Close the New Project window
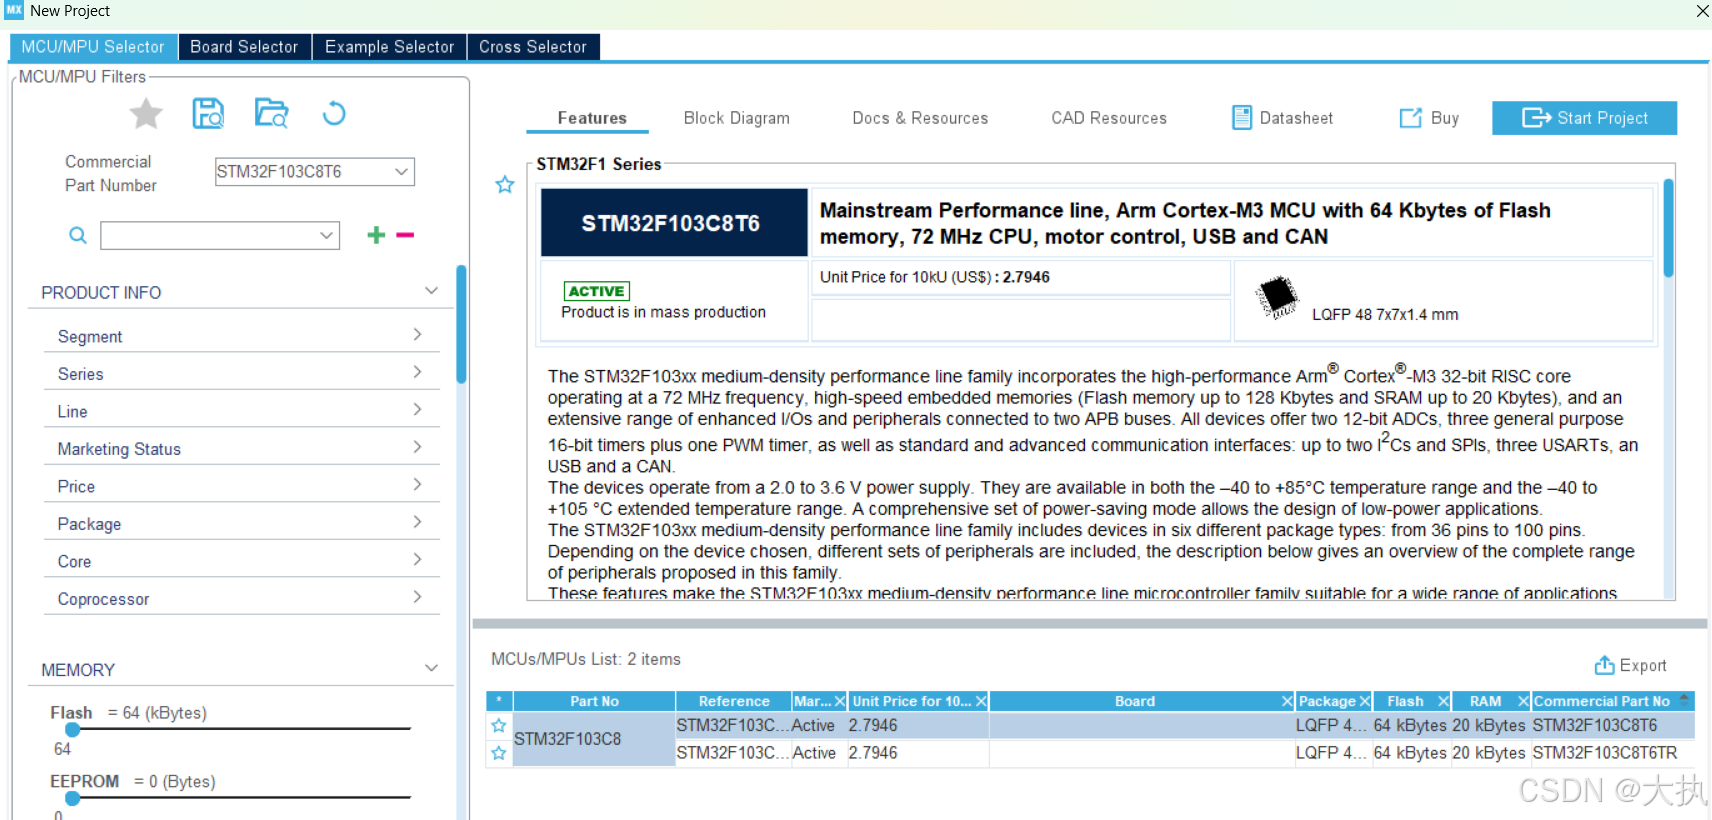This screenshot has width=1712, height=820. click(x=1701, y=11)
